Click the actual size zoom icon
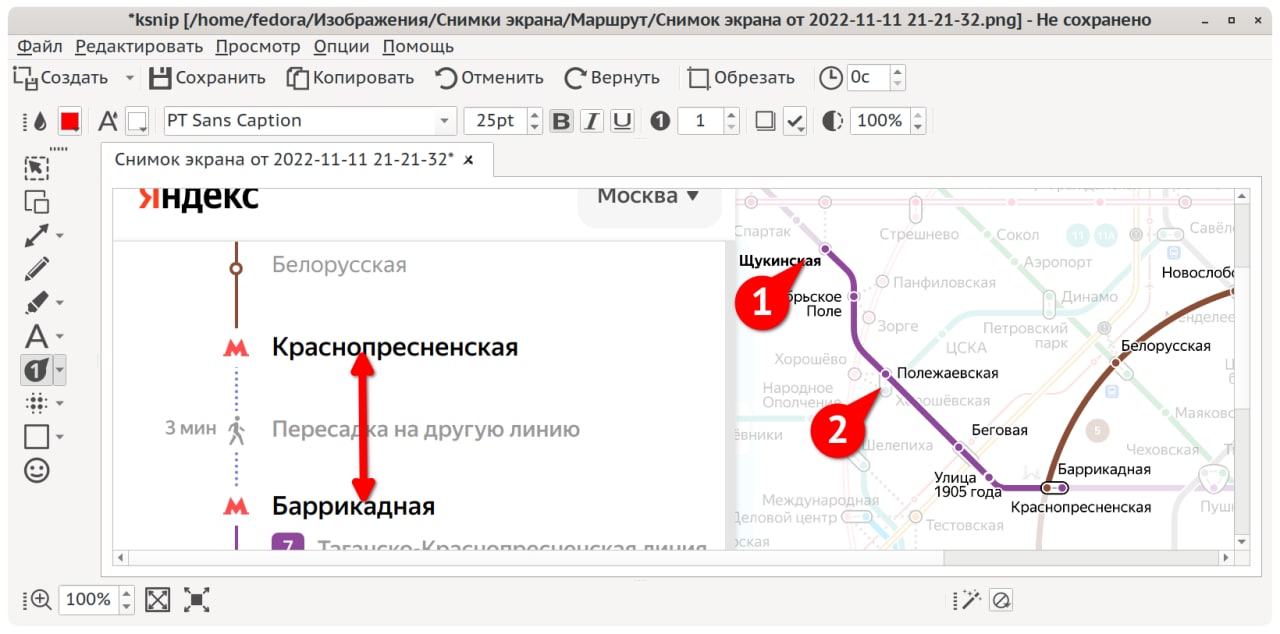Viewport: 1280px width, 634px height. pos(196,600)
